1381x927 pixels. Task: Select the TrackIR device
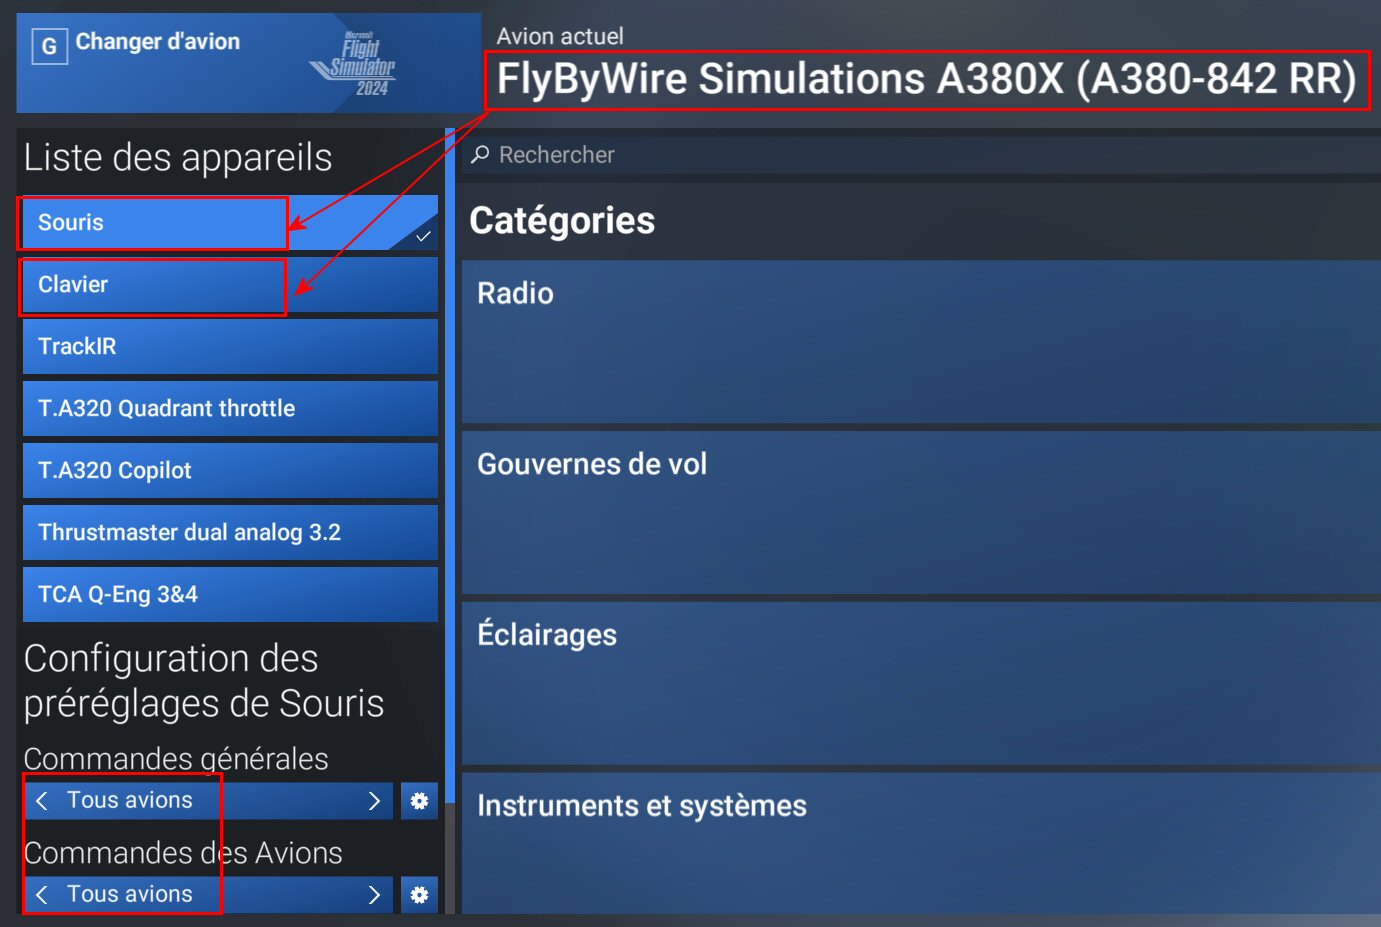point(230,347)
